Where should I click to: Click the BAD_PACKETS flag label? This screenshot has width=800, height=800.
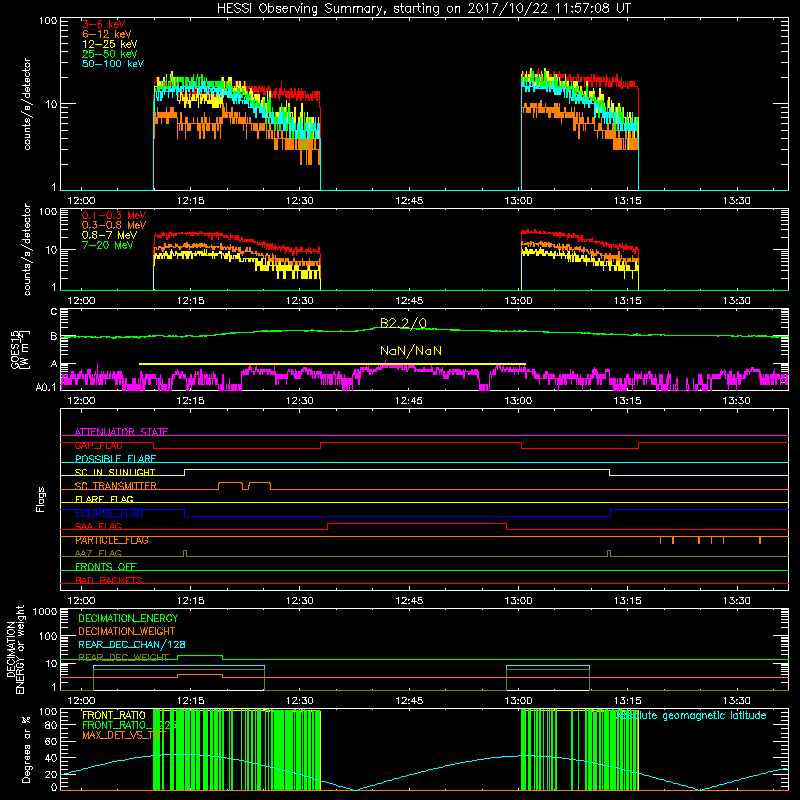[x=109, y=581]
